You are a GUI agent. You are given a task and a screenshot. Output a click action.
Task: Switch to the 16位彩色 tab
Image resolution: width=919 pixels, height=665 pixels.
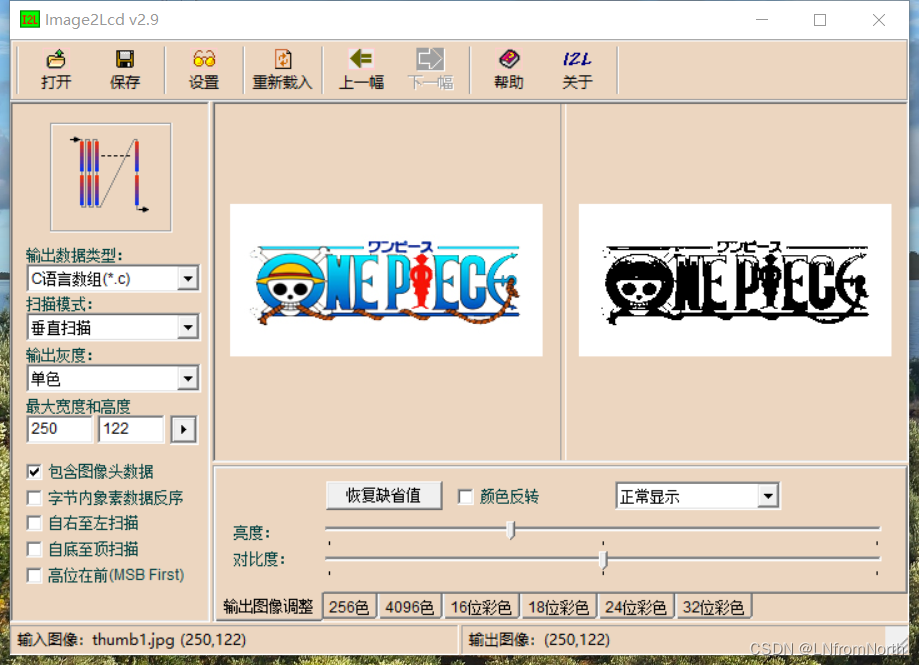coord(481,607)
